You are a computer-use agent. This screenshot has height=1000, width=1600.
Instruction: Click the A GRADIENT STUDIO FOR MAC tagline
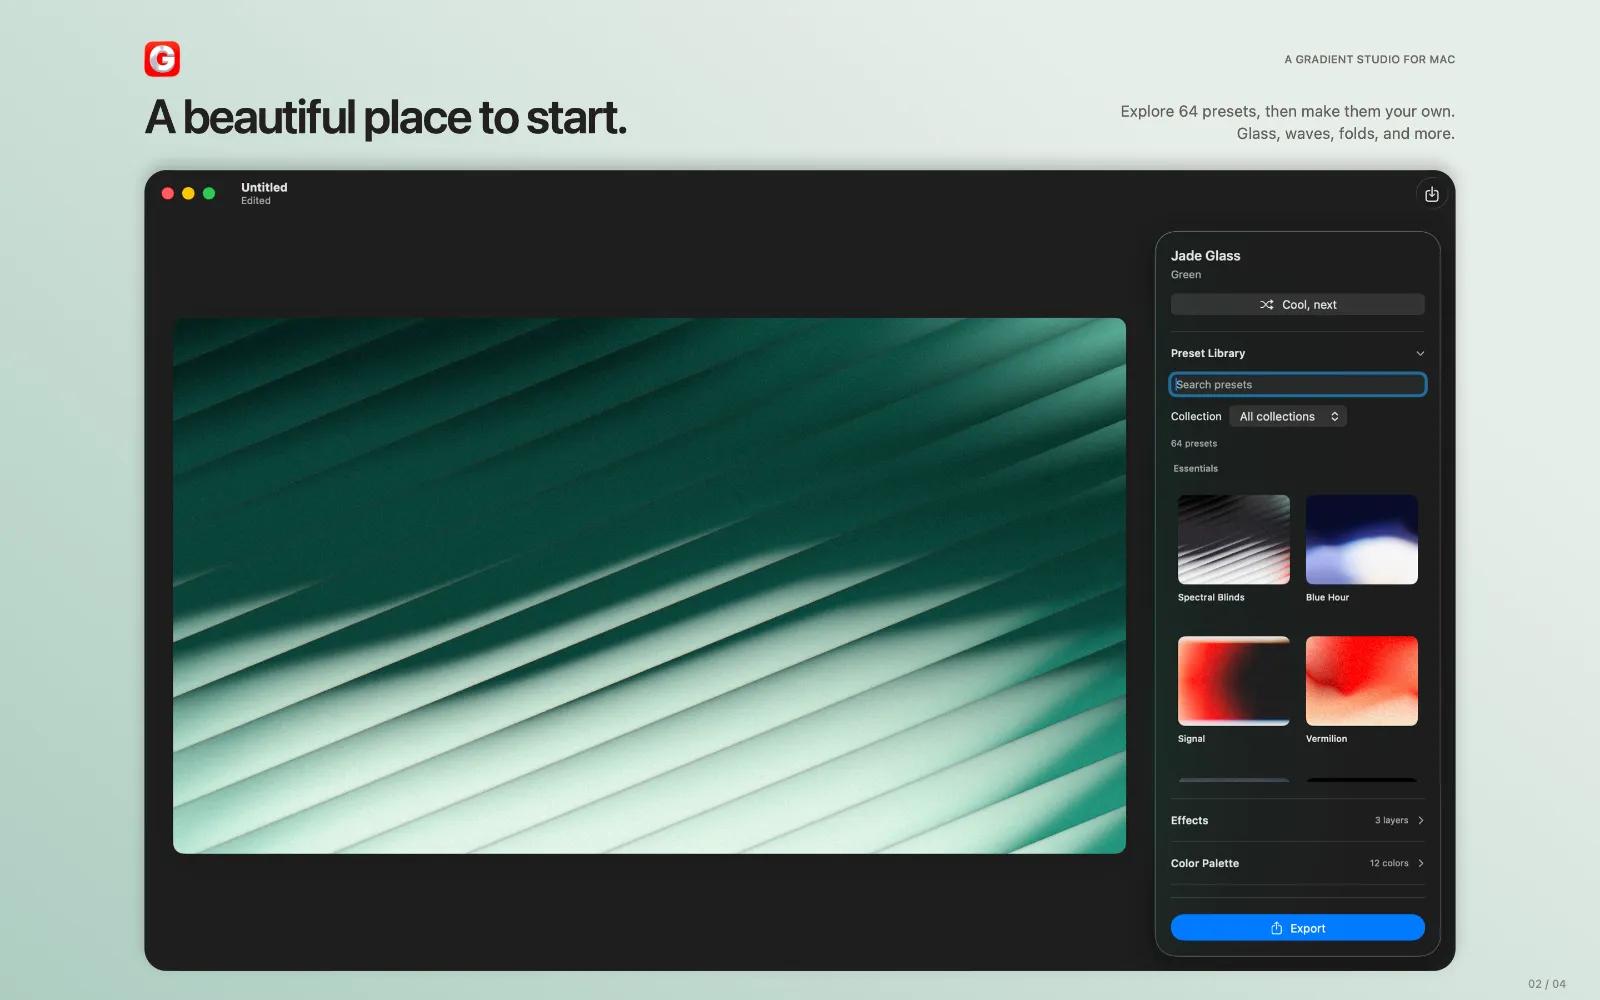click(1369, 60)
